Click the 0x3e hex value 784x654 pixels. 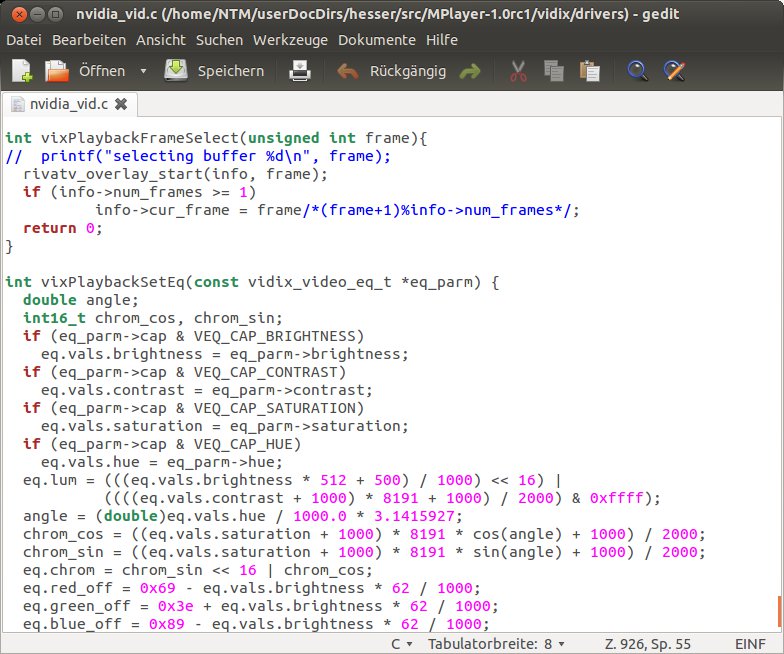tap(176, 606)
